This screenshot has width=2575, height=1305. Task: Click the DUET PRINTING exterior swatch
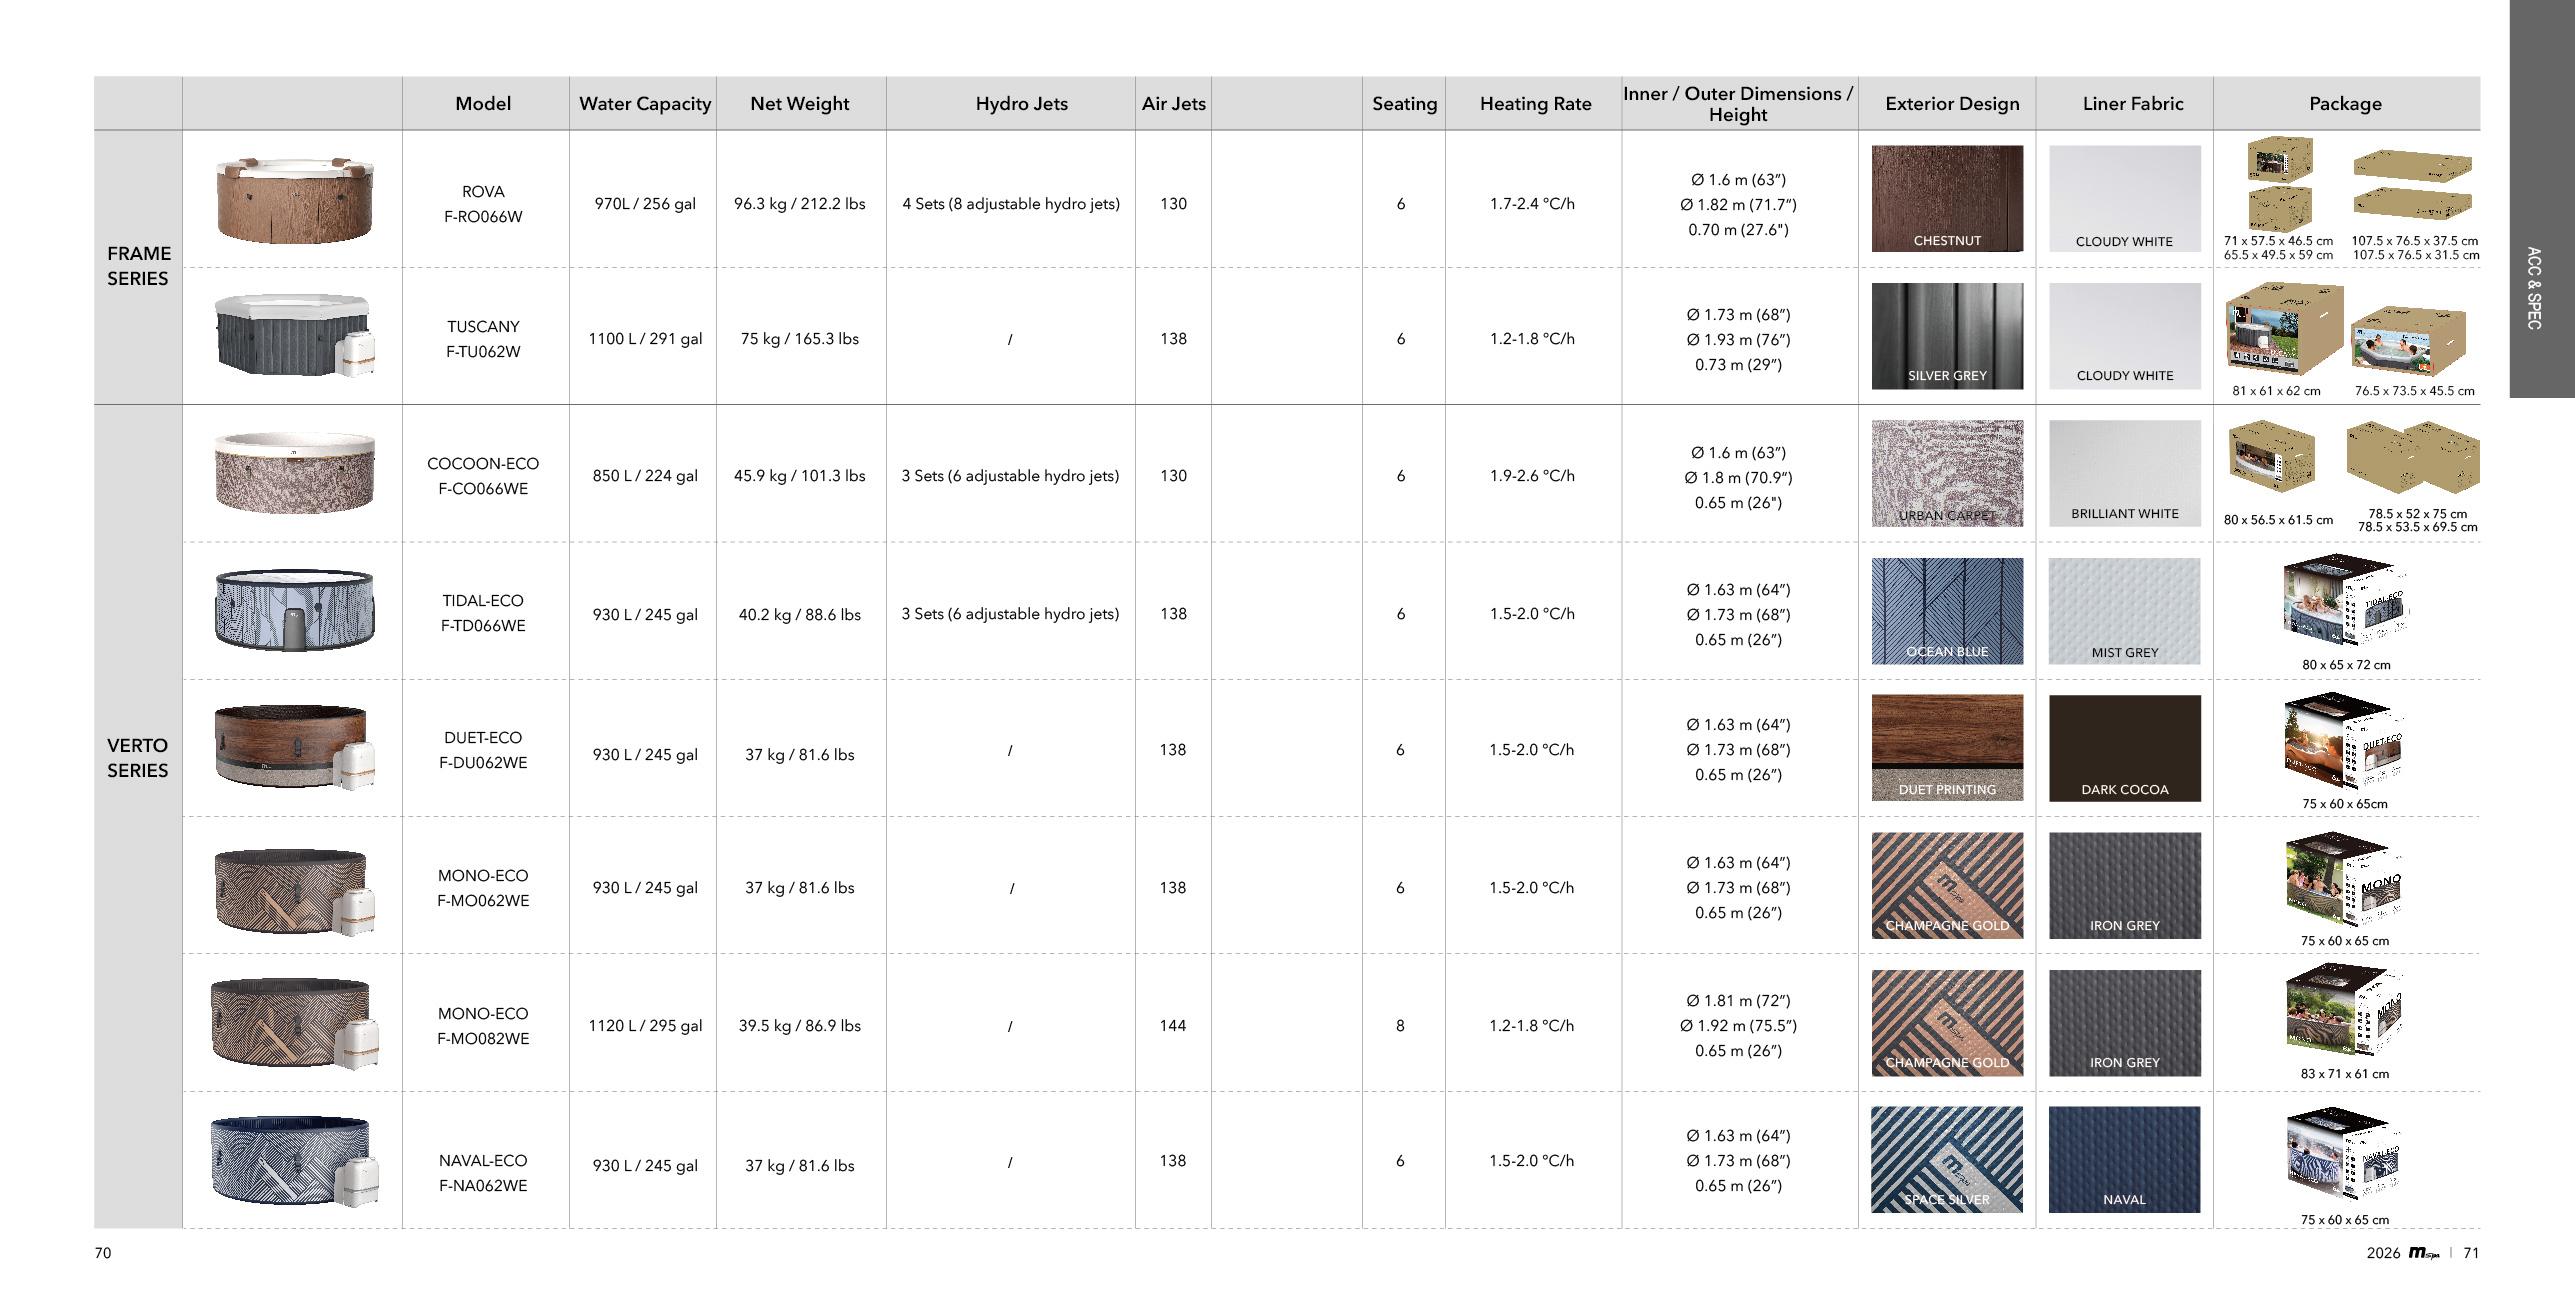(x=1946, y=747)
